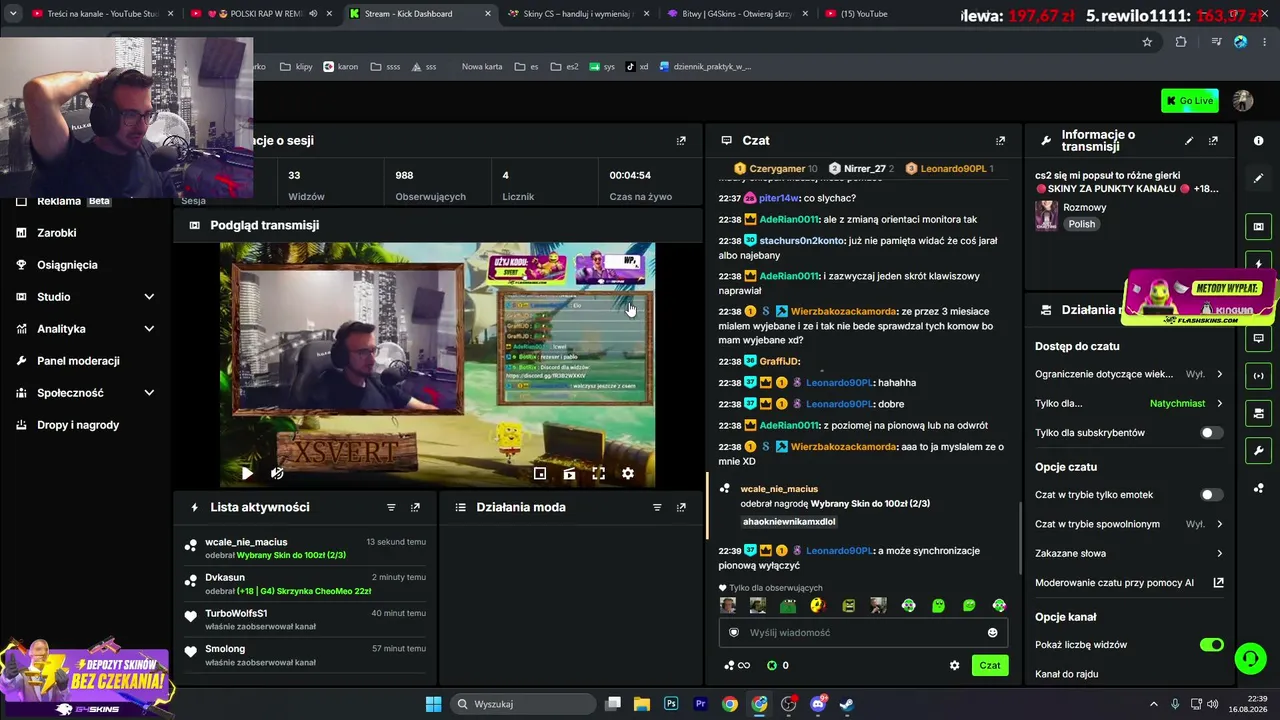The image size is (1280, 720).
Task: Disable Pokaż liczbę widzów switch
Action: 1211,645
